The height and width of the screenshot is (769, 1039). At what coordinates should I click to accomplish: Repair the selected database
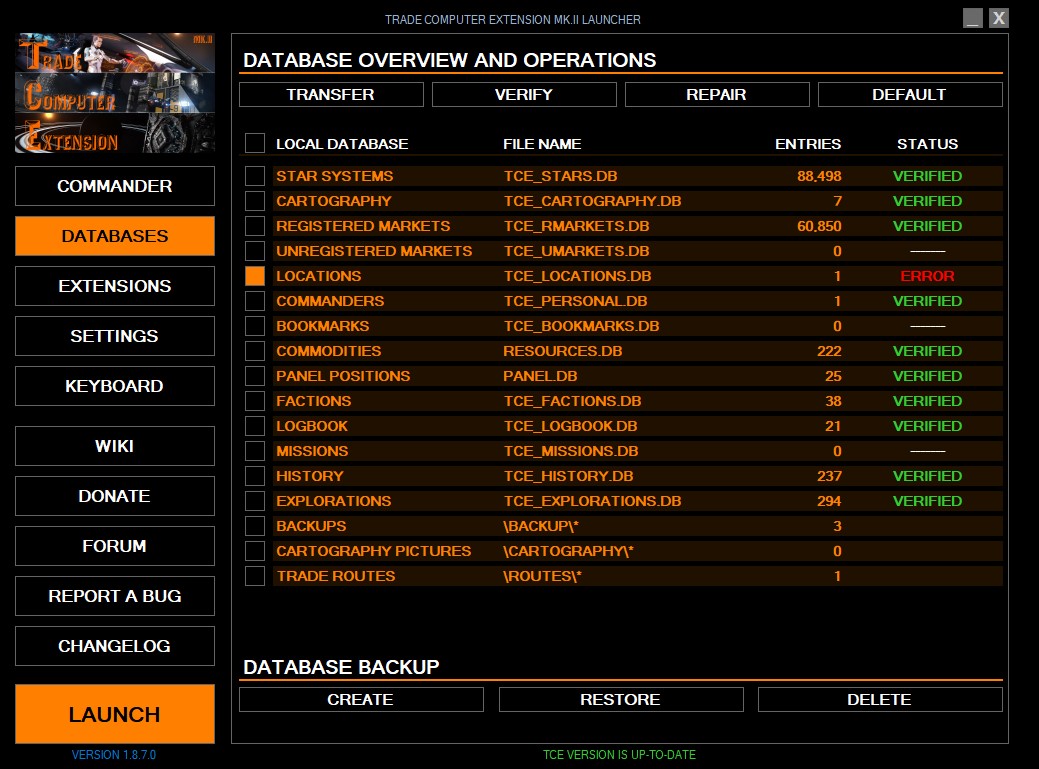point(717,95)
